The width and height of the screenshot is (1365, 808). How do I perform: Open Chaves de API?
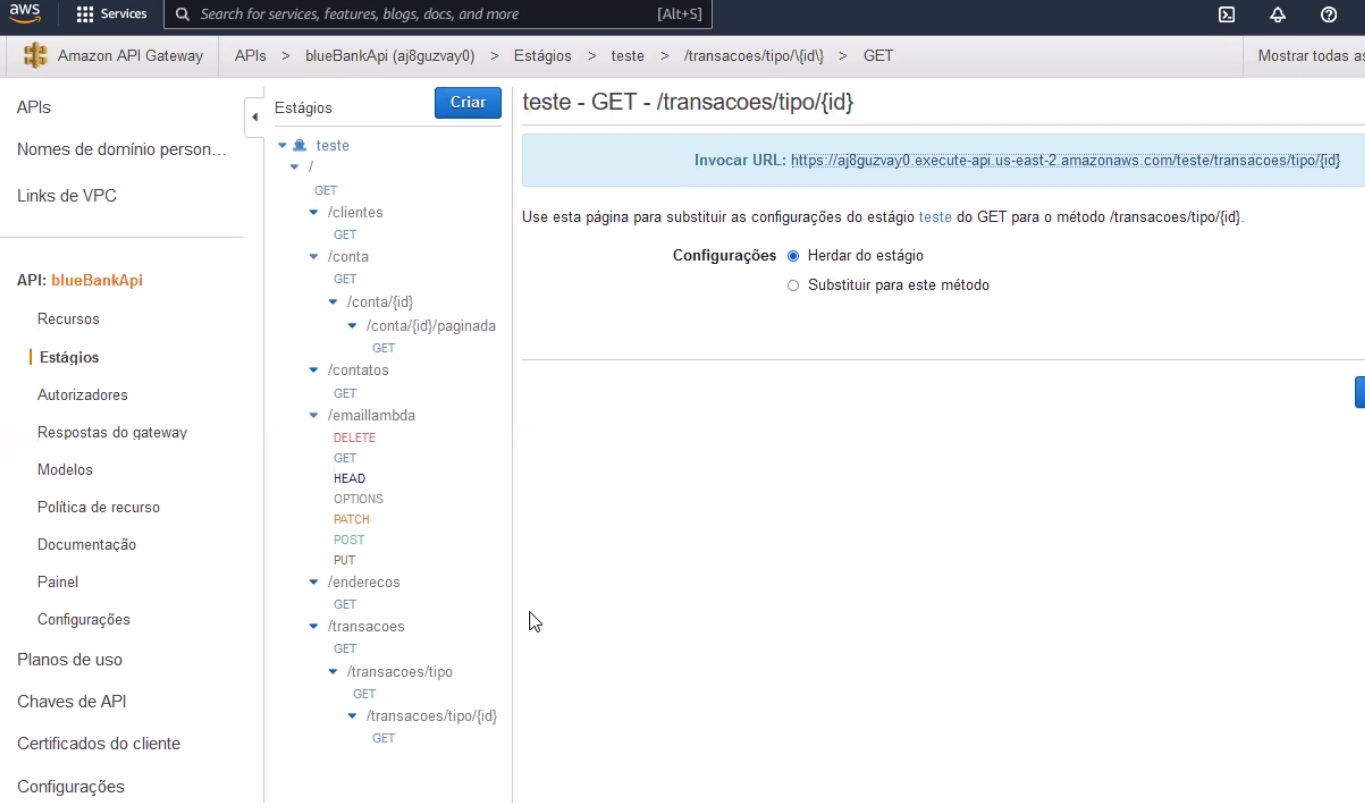(71, 701)
